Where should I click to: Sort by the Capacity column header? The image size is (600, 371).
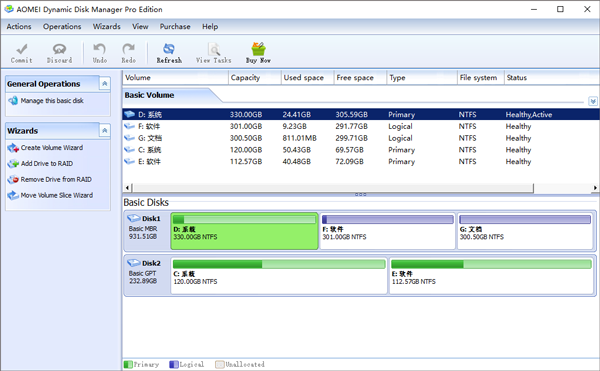click(255, 78)
